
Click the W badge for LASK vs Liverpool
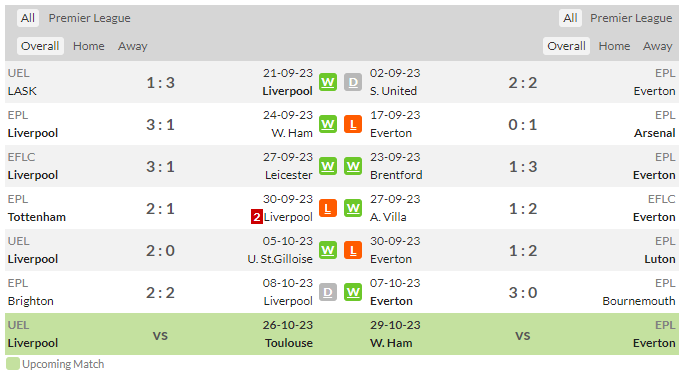(328, 82)
